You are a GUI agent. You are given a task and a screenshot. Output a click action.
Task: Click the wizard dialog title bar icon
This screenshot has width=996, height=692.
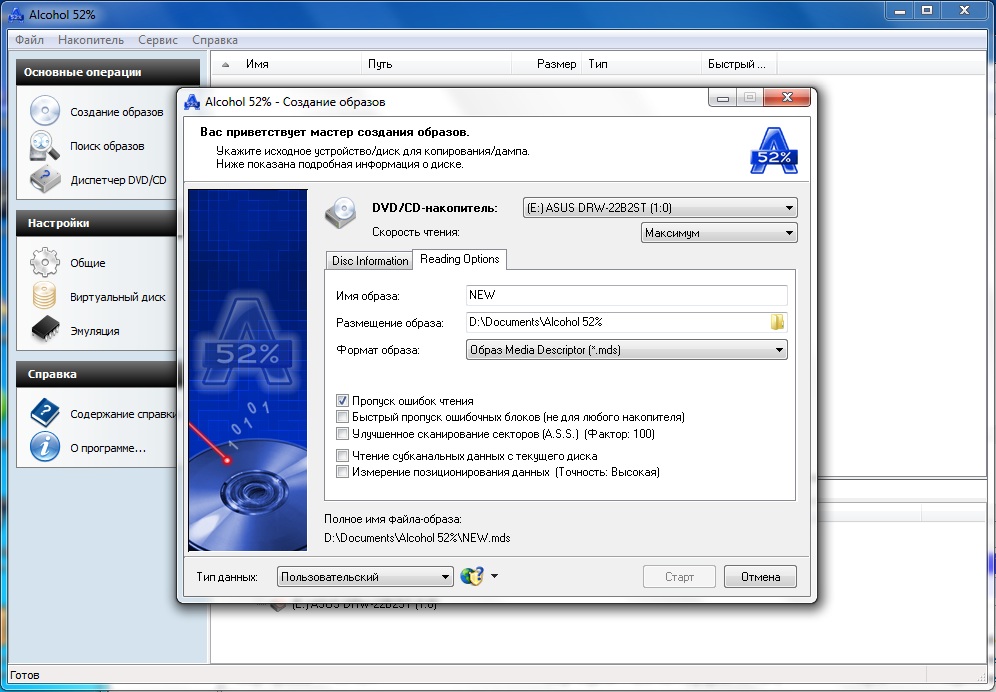tap(192, 102)
